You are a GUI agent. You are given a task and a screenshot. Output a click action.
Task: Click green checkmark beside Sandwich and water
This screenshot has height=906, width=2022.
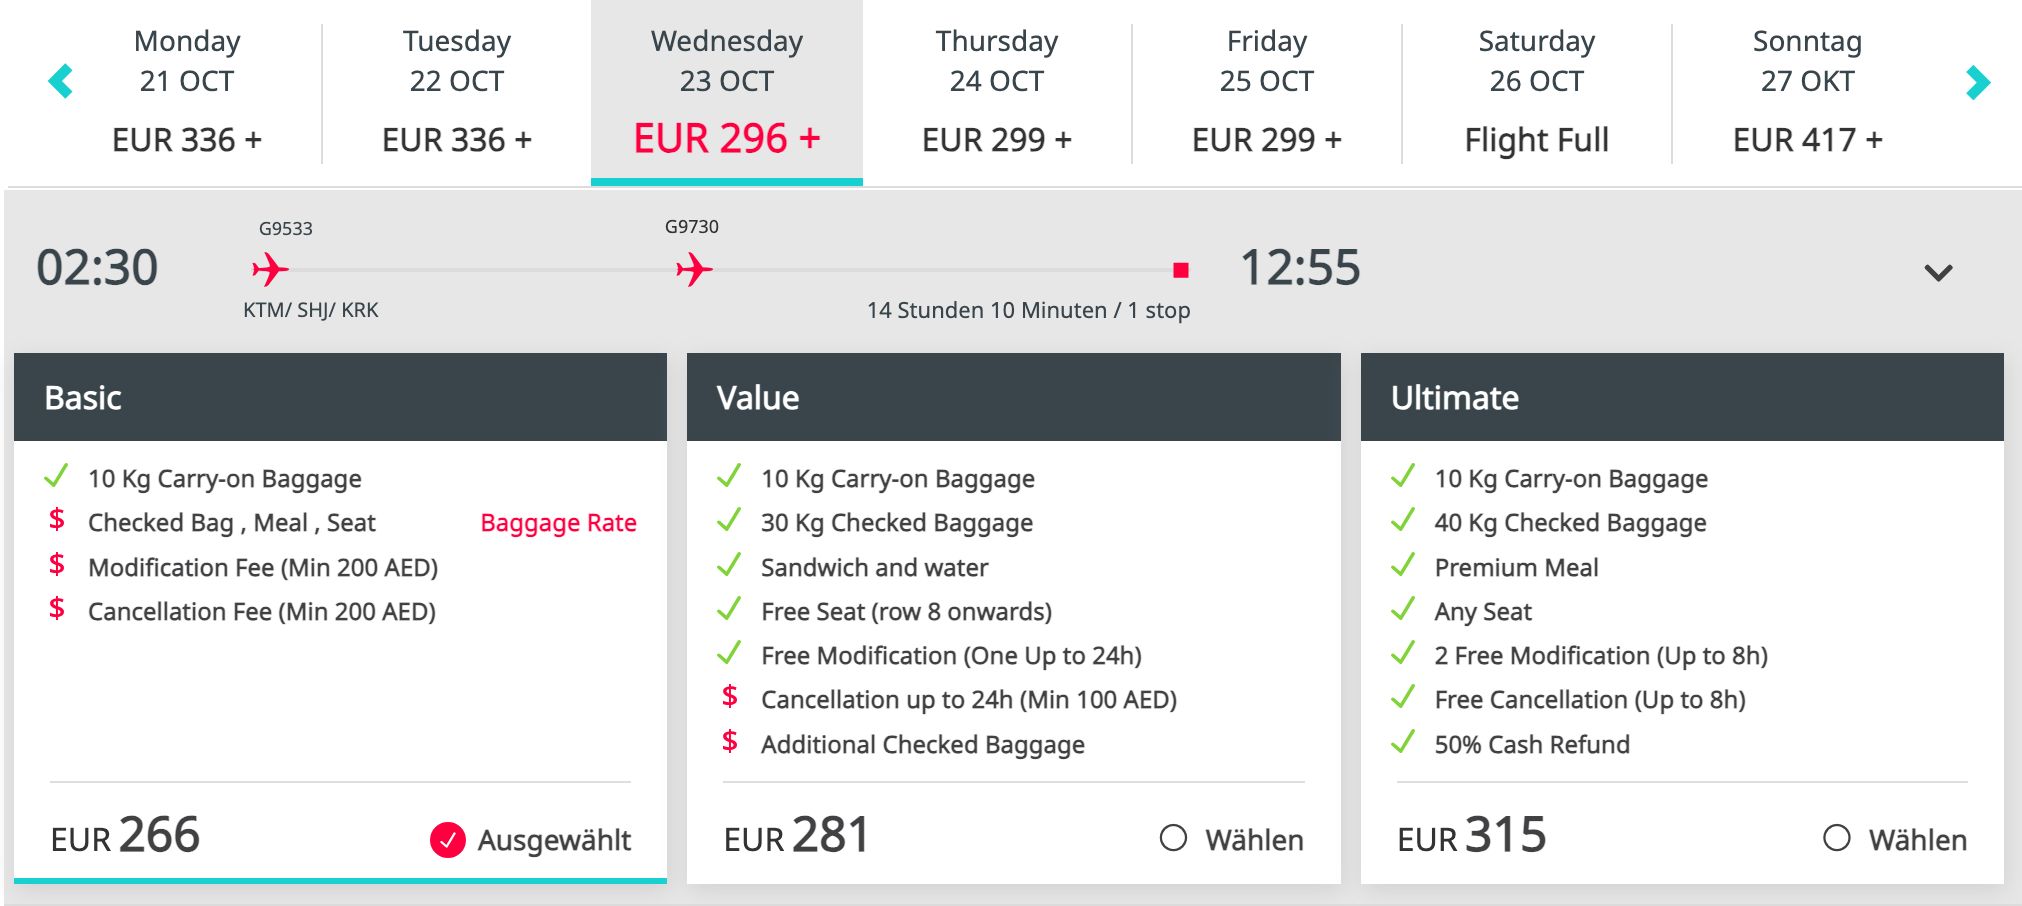click(729, 566)
